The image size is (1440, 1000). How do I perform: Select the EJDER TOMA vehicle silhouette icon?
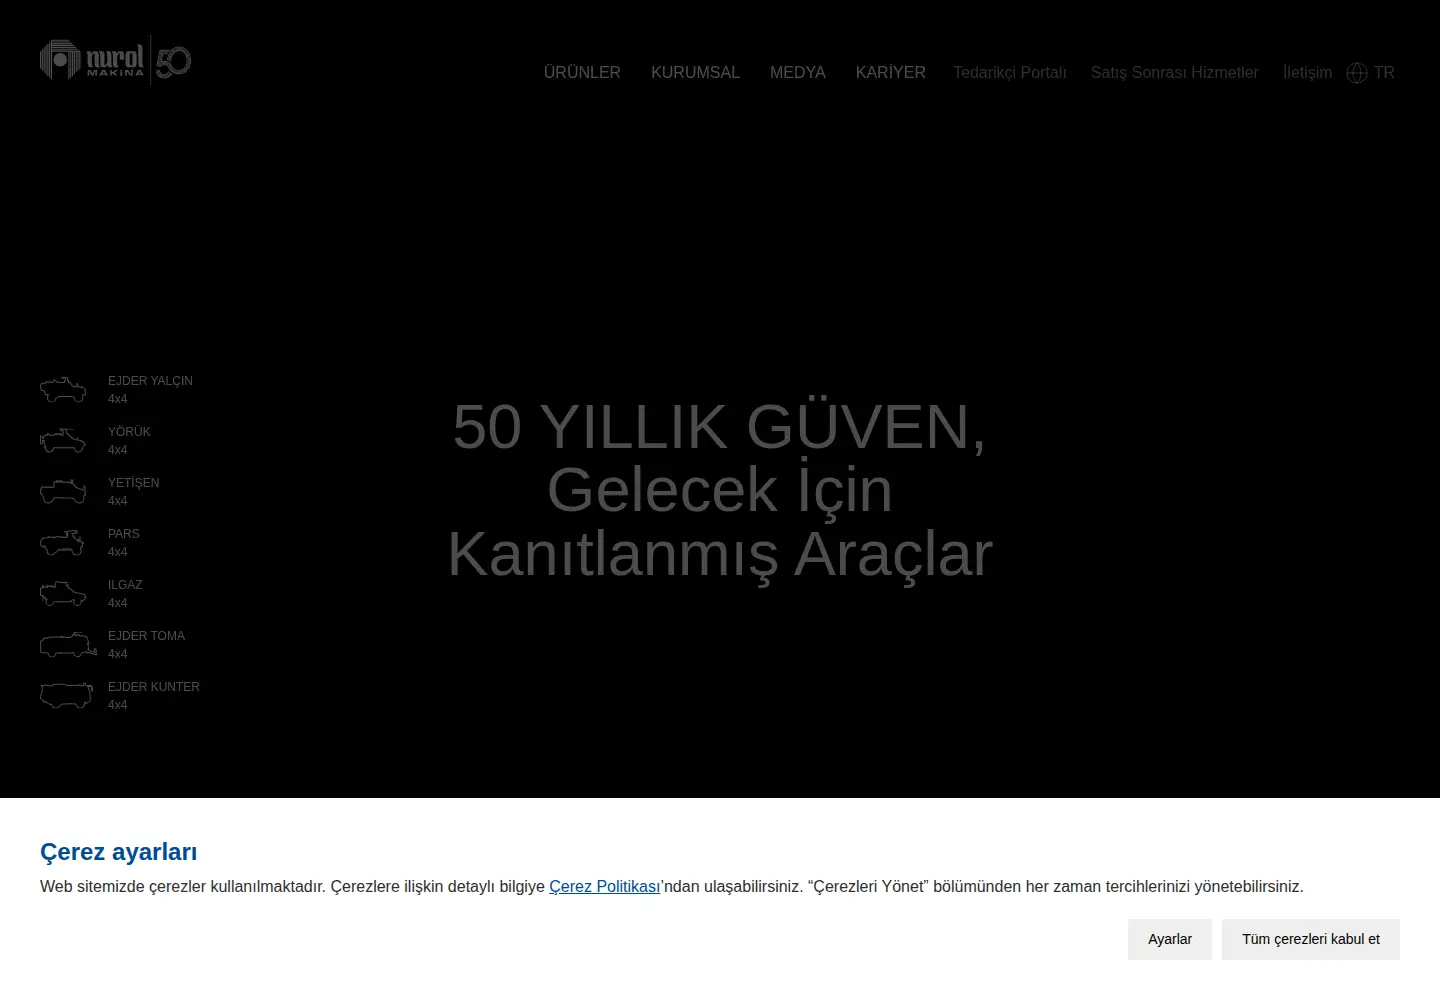click(68, 644)
